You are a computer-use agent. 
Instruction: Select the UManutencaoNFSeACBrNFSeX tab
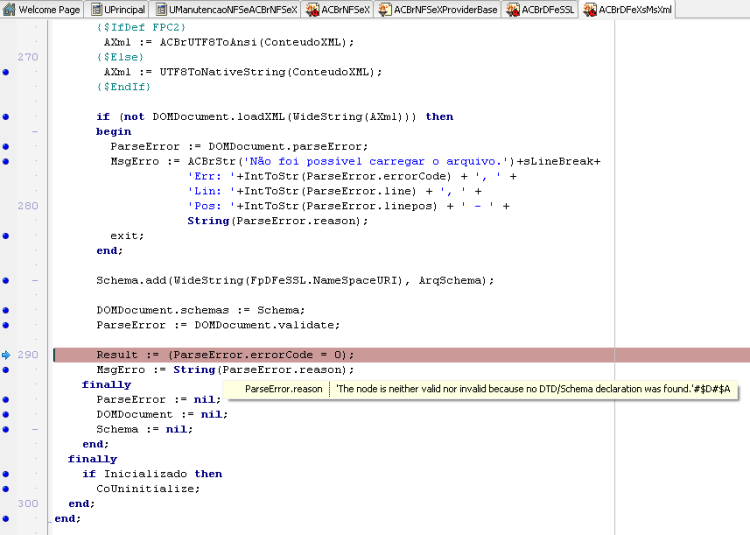coord(226,9)
